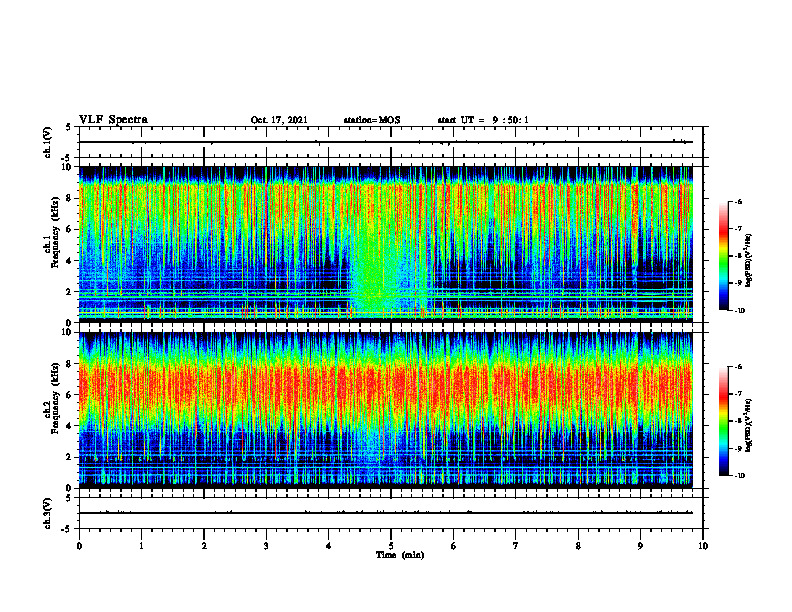
Task: Click the ch.3 voltage waveform trace
Action: tap(385, 513)
